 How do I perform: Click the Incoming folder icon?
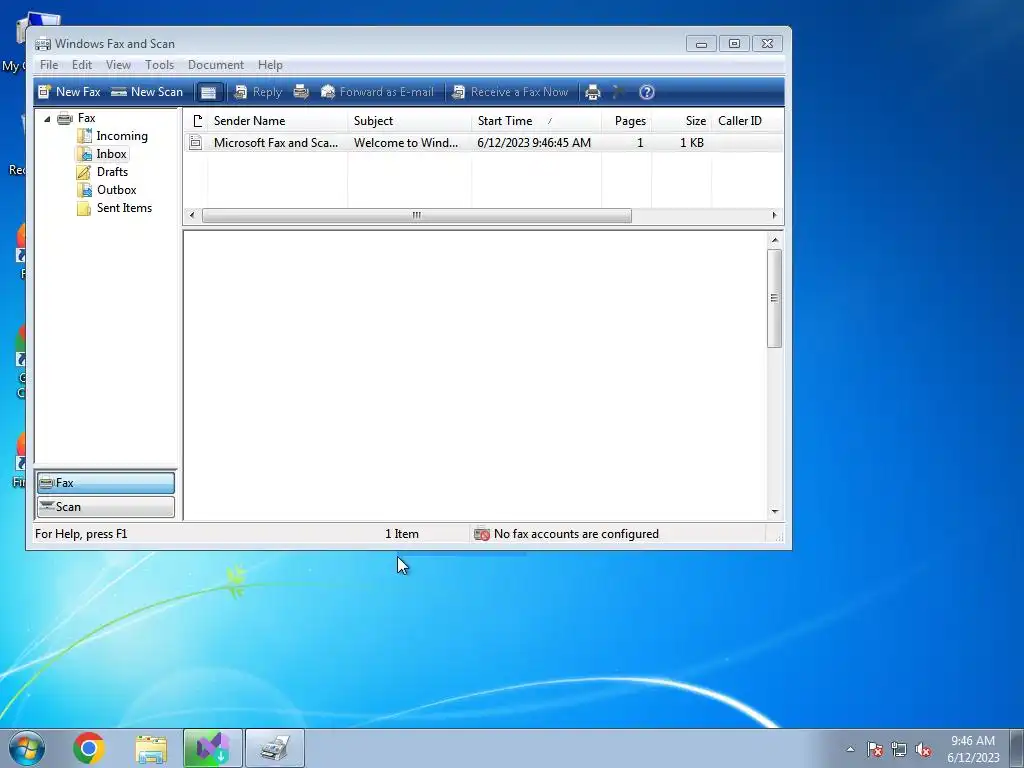(84, 136)
